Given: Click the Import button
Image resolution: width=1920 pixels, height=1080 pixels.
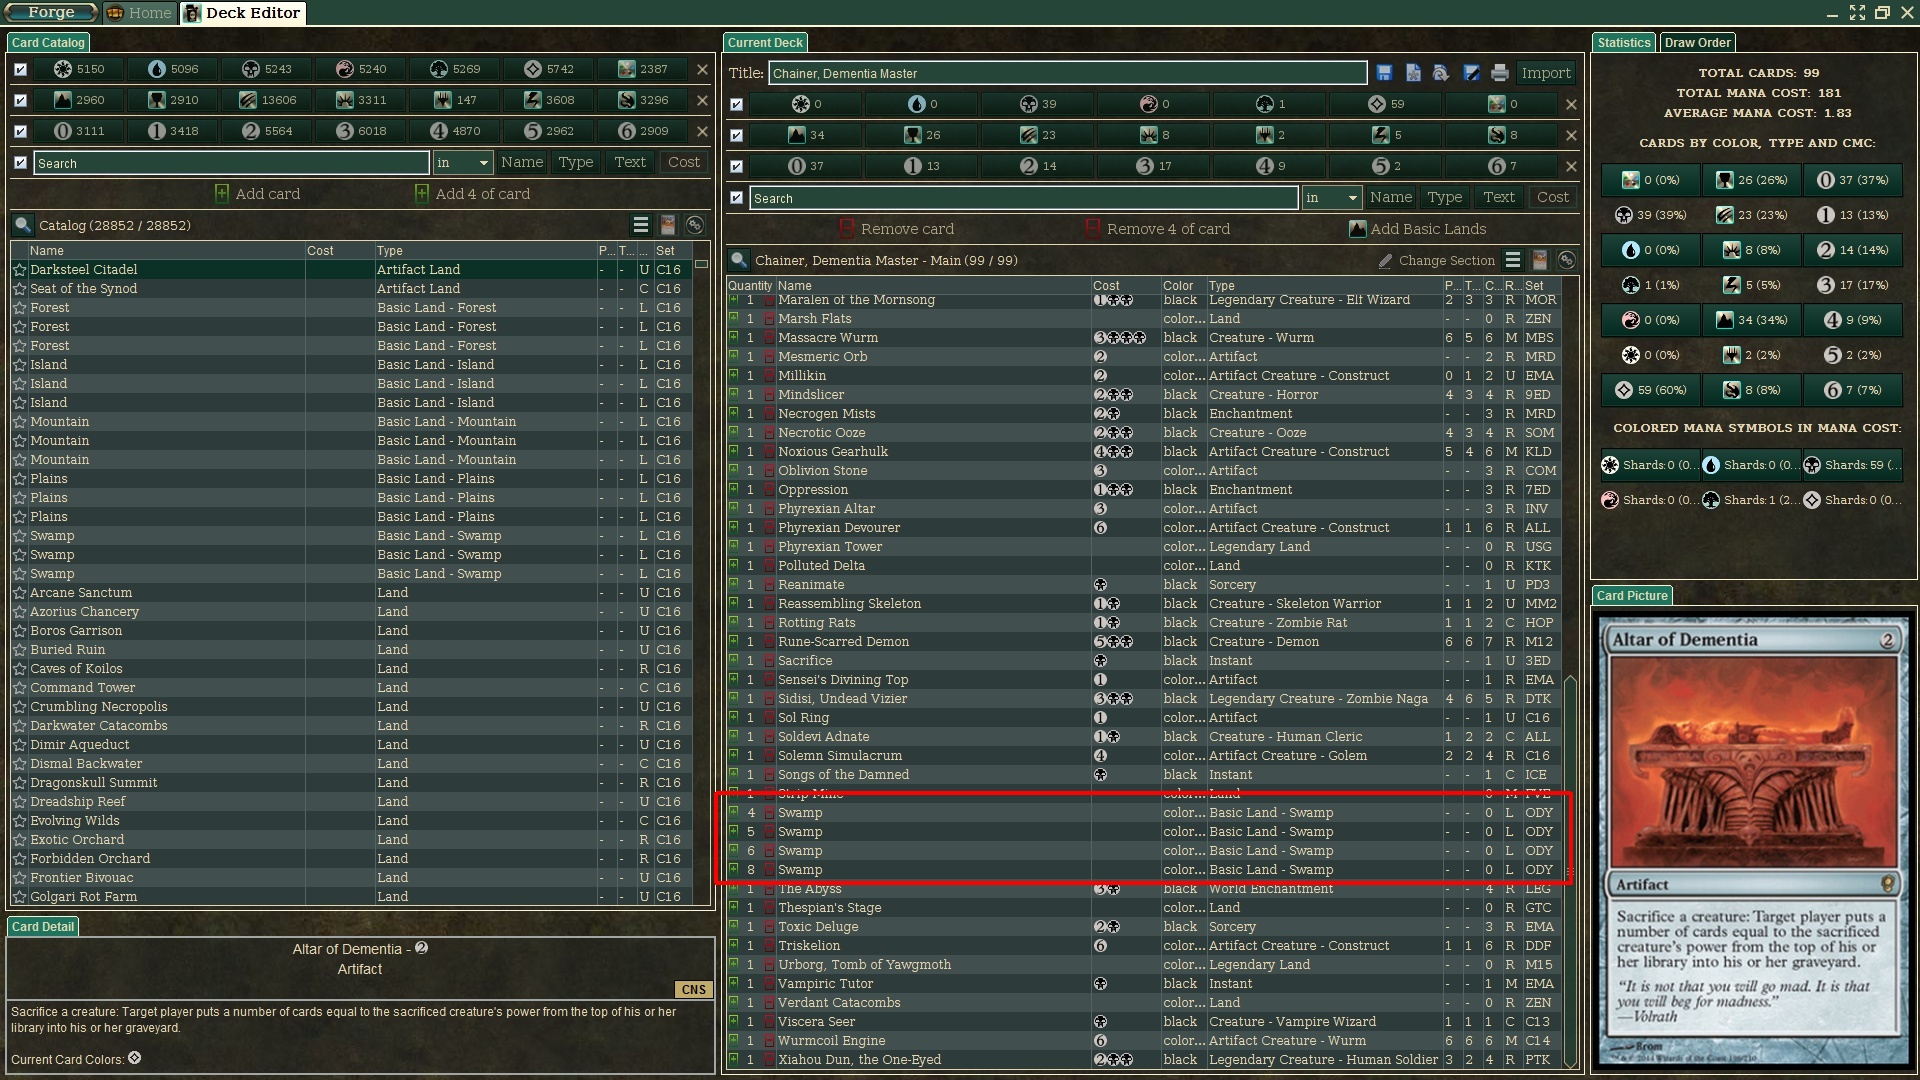Looking at the screenshot, I should pyautogui.click(x=1545, y=73).
